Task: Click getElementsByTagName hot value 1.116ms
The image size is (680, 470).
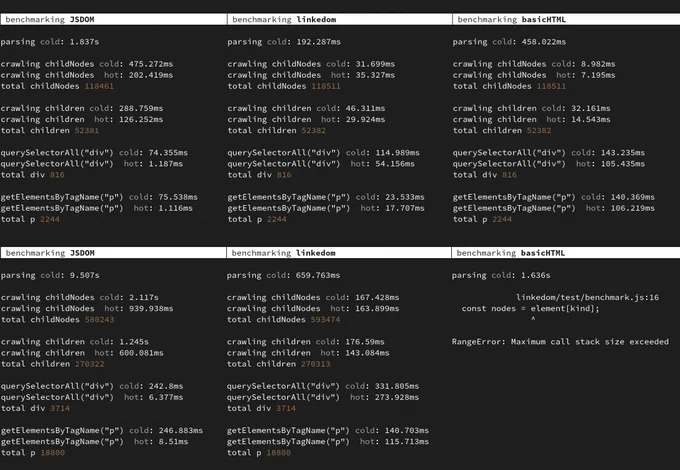Action: click(175, 208)
